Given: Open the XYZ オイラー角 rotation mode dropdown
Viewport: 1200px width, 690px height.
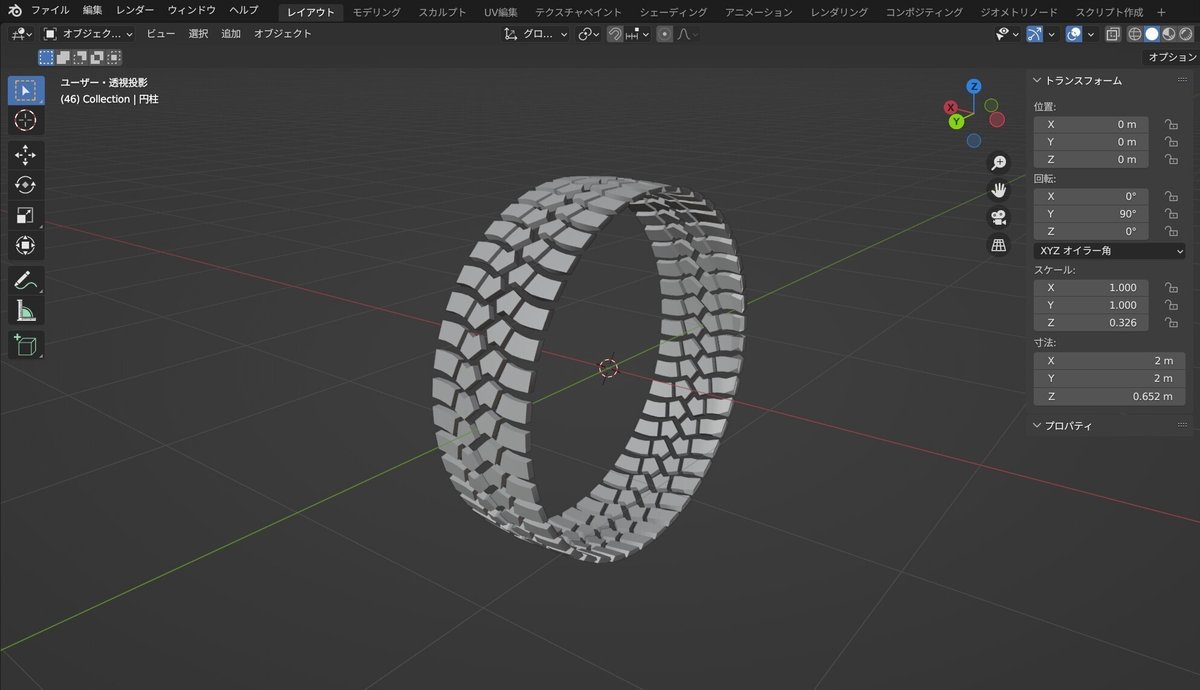Looking at the screenshot, I should tap(1109, 251).
